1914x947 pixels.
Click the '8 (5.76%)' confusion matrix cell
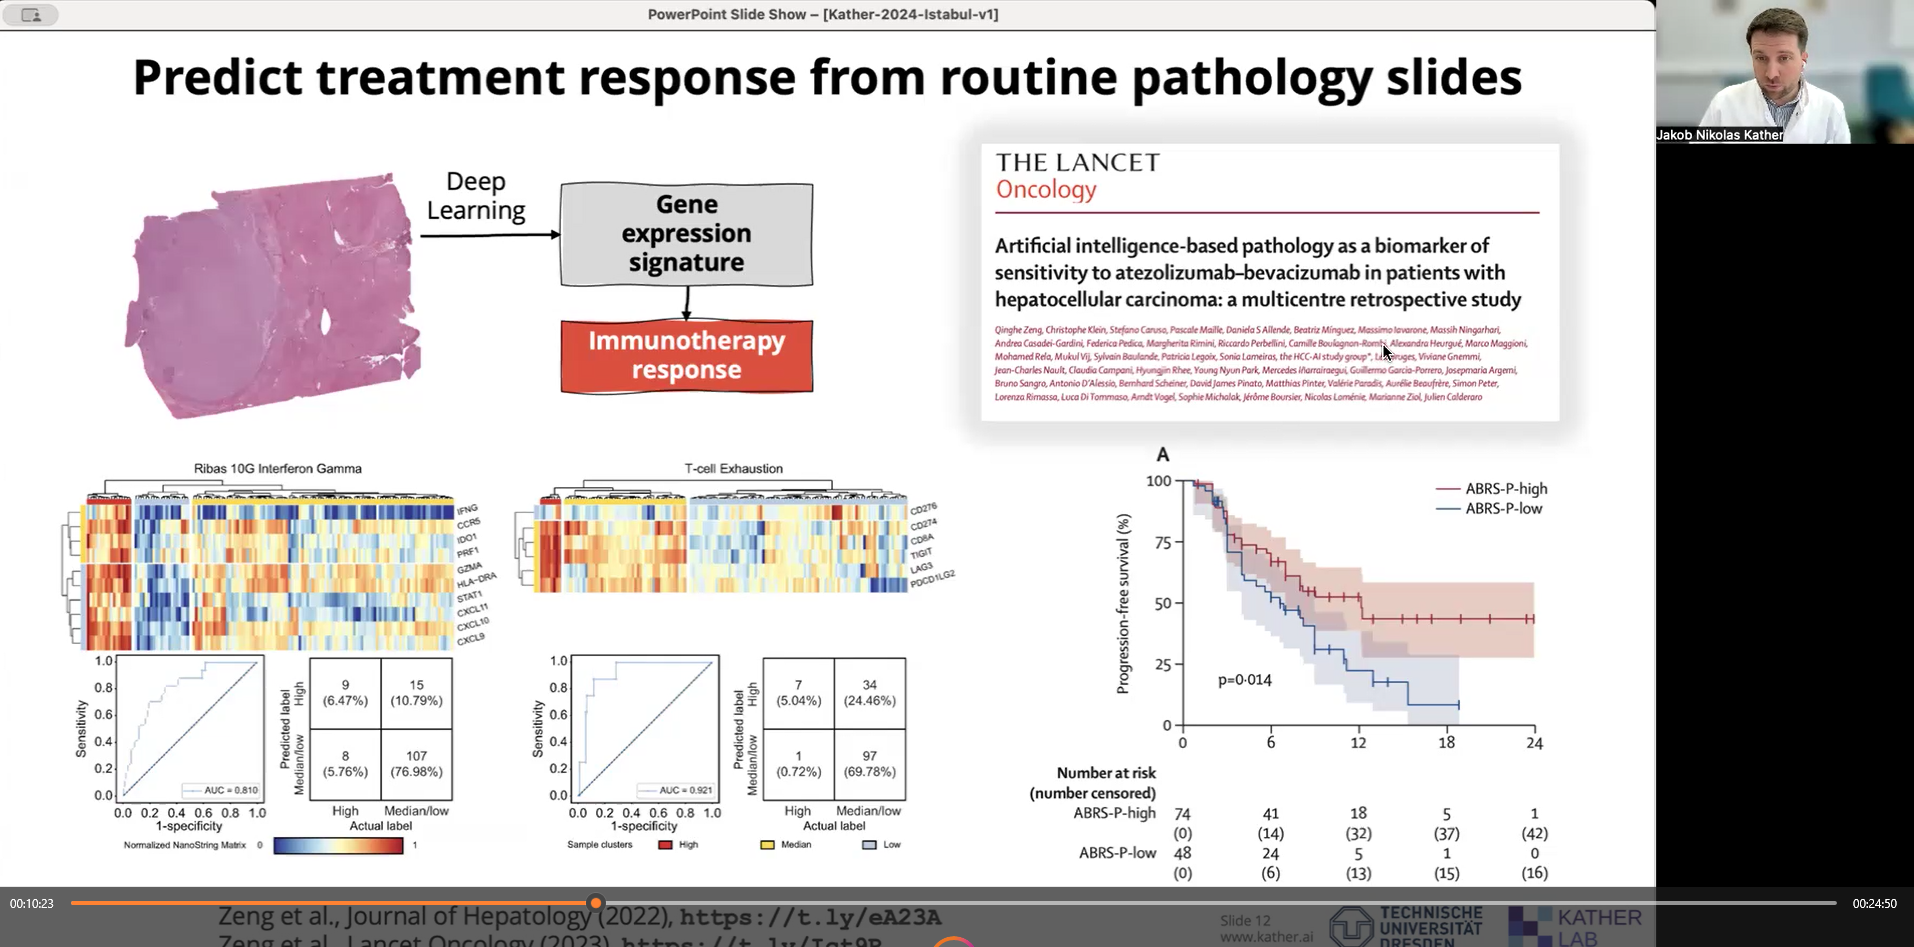click(x=345, y=764)
